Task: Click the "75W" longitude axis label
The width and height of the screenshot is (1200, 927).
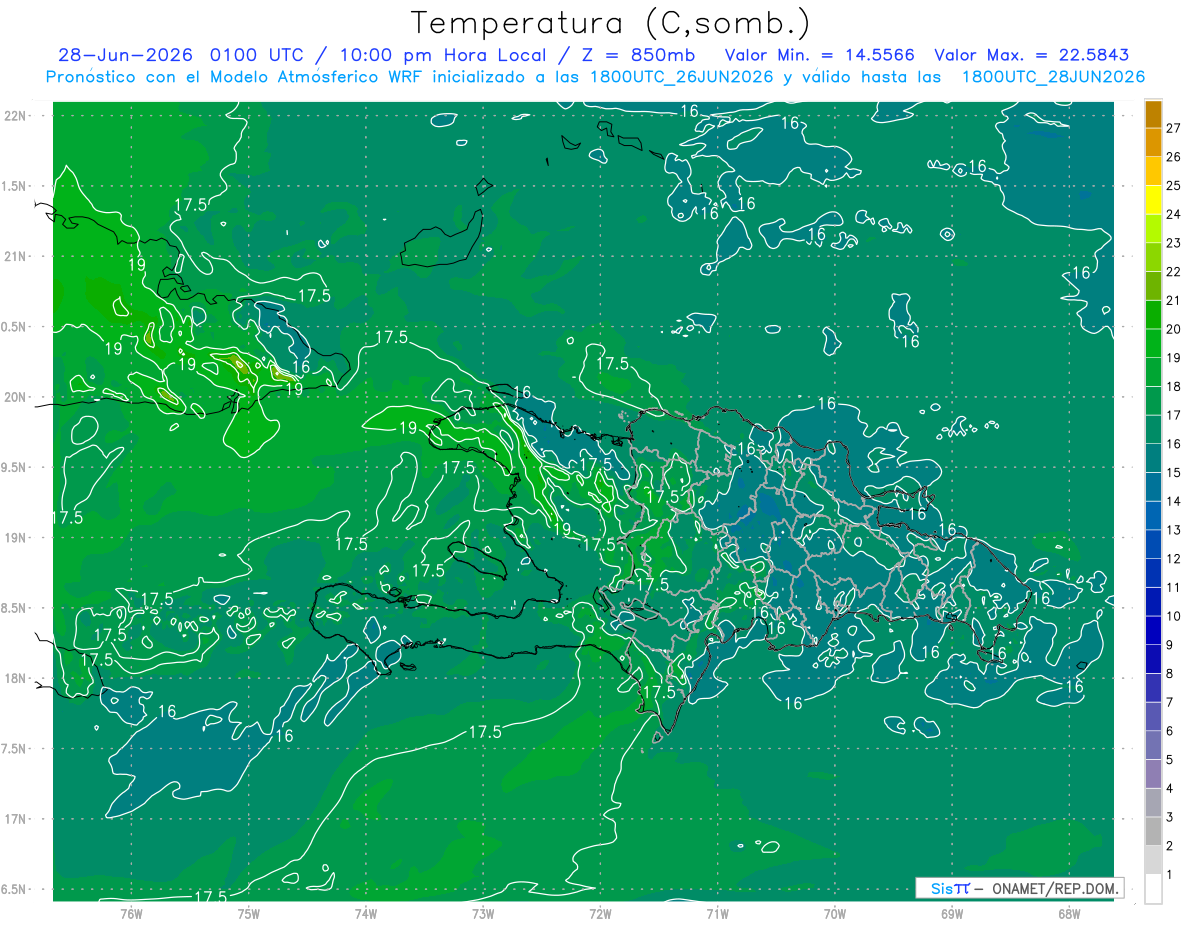Action: (248, 913)
